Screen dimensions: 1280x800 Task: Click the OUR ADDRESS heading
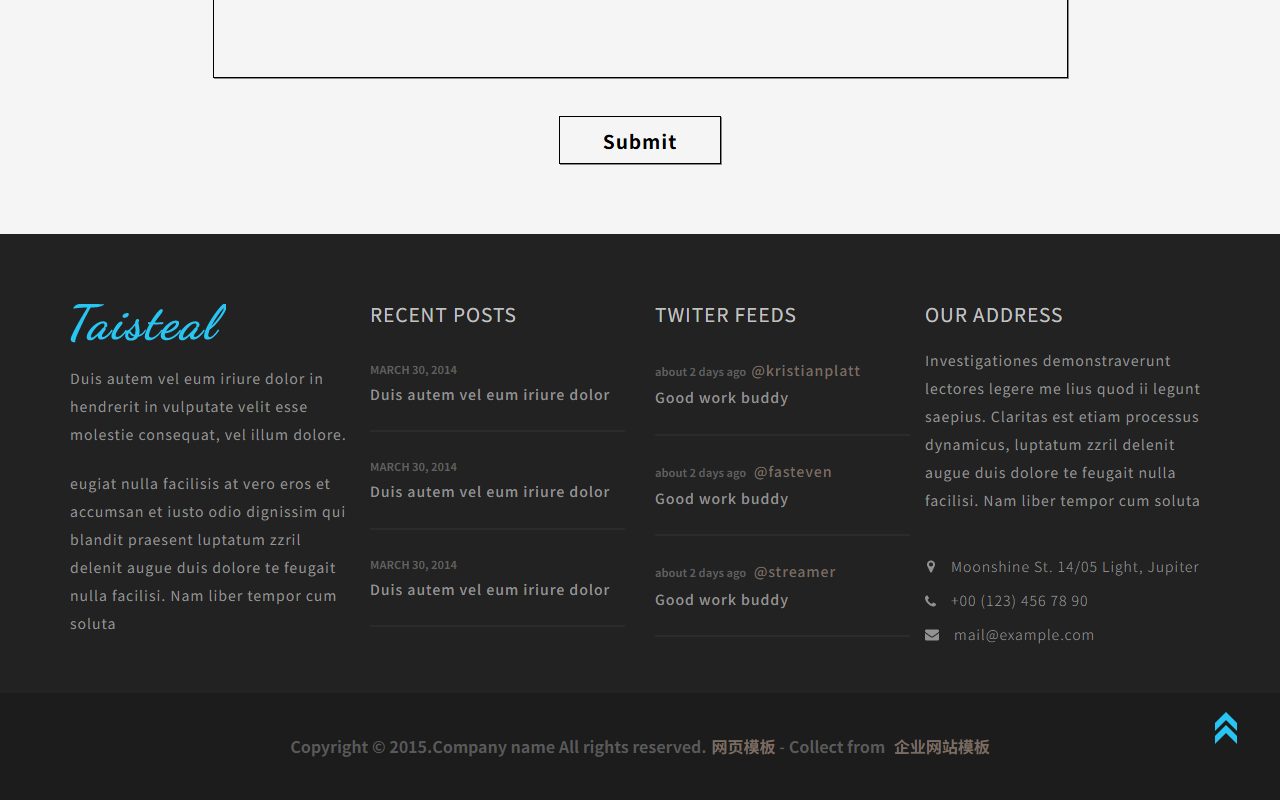(994, 315)
